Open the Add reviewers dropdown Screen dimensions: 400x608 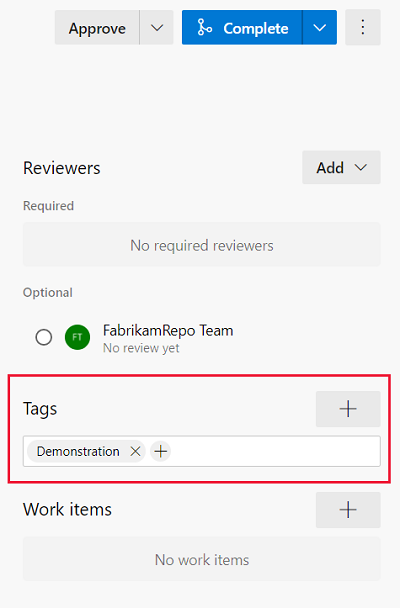click(341, 168)
